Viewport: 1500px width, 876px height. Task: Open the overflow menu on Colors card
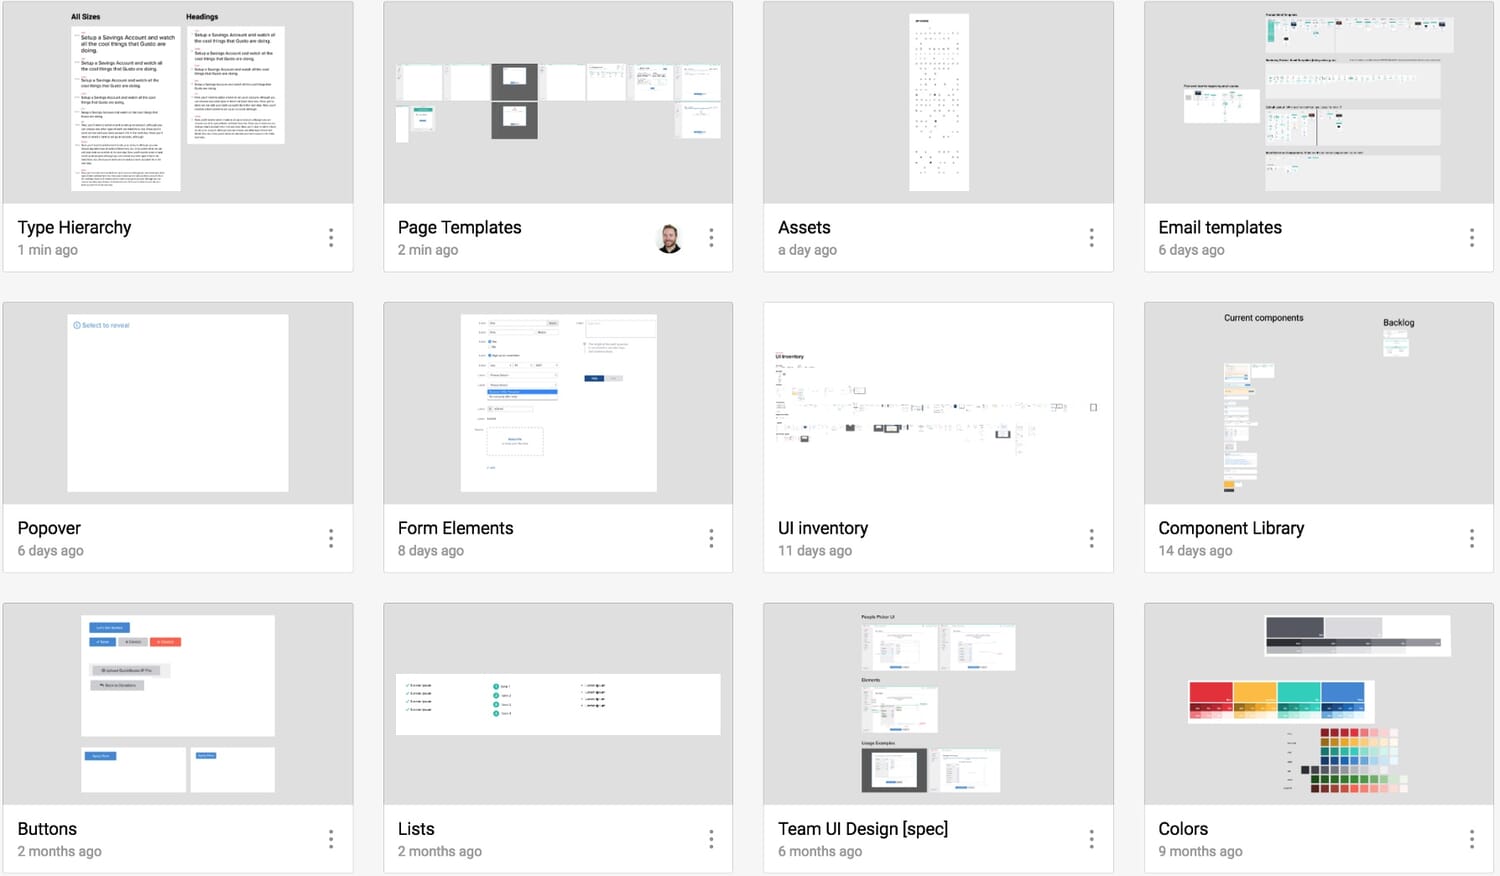point(1471,839)
